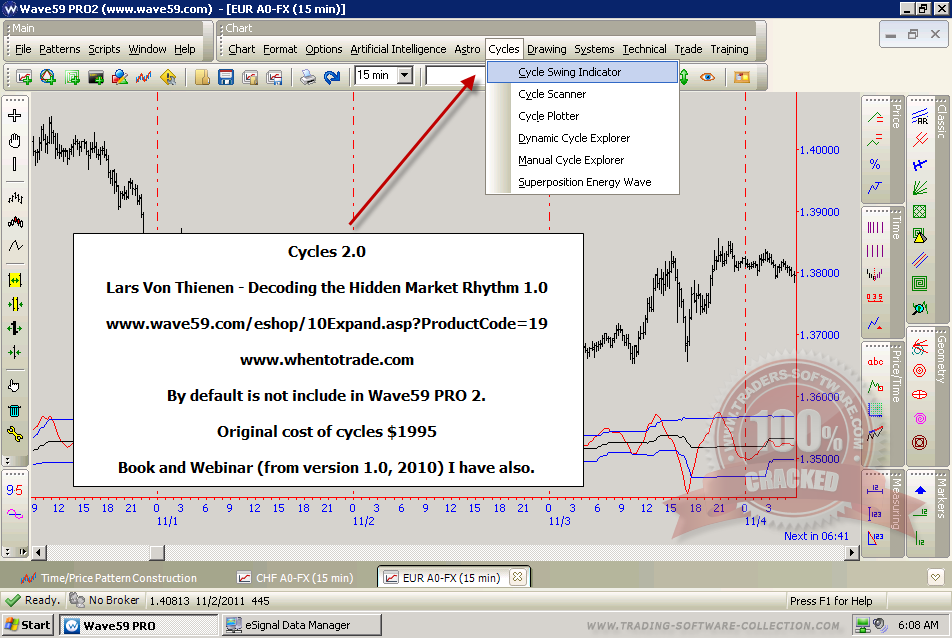This screenshot has height=638, width=952.
Task: Open the Drawing menu
Action: click(x=546, y=49)
